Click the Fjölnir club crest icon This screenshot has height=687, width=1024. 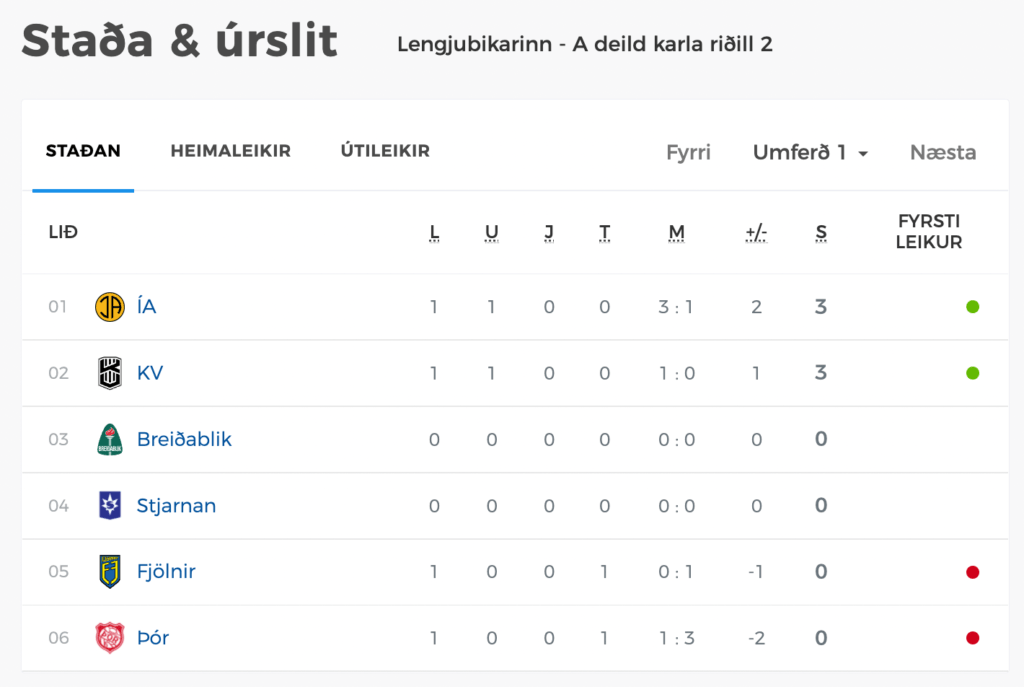pos(110,571)
